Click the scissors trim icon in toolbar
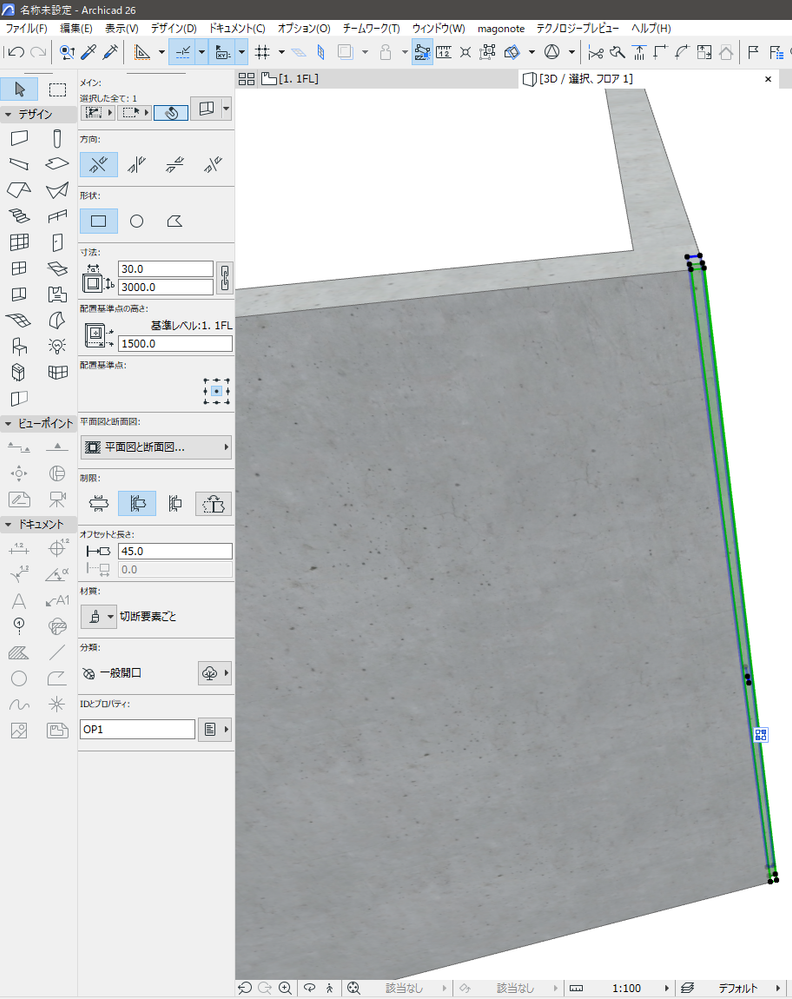Image resolution: width=792 pixels, height=999 pixels. (x=595, y=52)
